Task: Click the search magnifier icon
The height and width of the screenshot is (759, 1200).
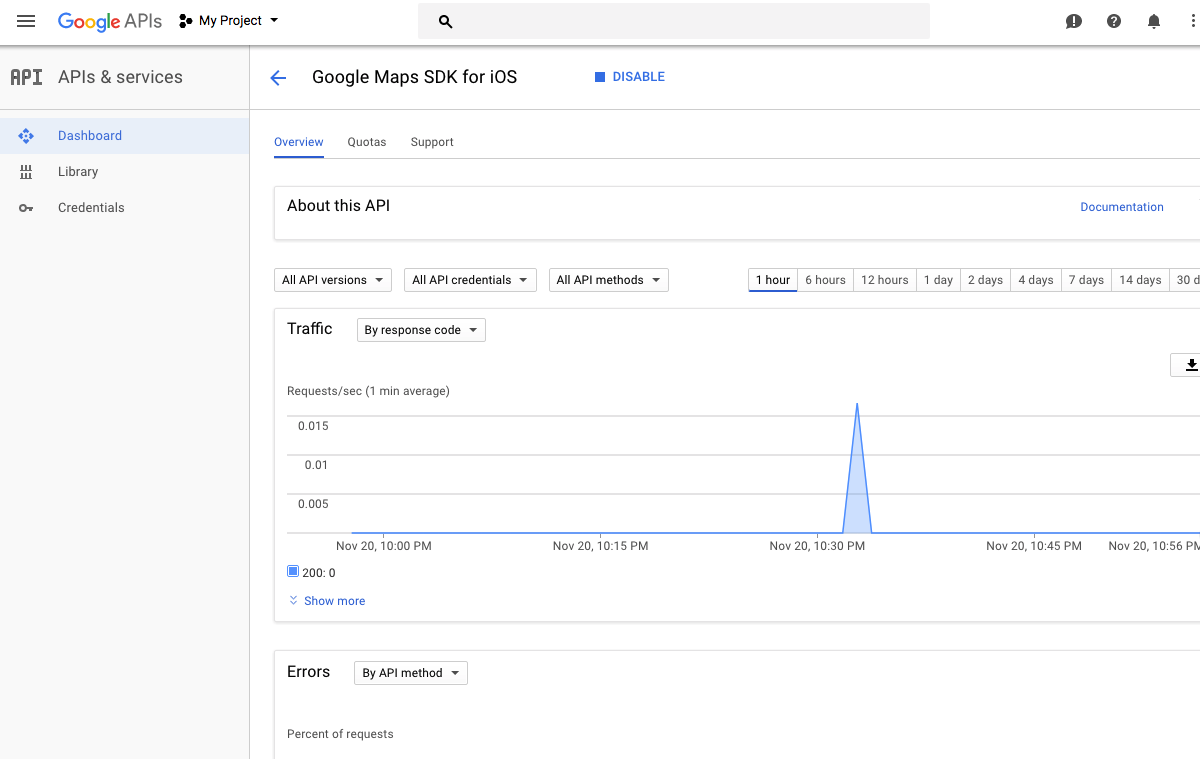Action: (x=446, y=21)
